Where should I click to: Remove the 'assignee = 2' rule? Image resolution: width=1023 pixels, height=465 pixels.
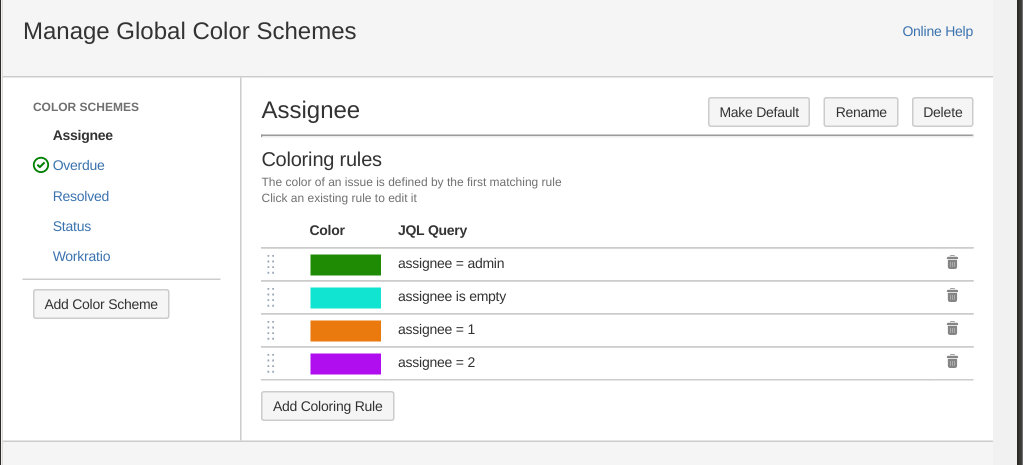pyautogui.click(x=952, y=362)
